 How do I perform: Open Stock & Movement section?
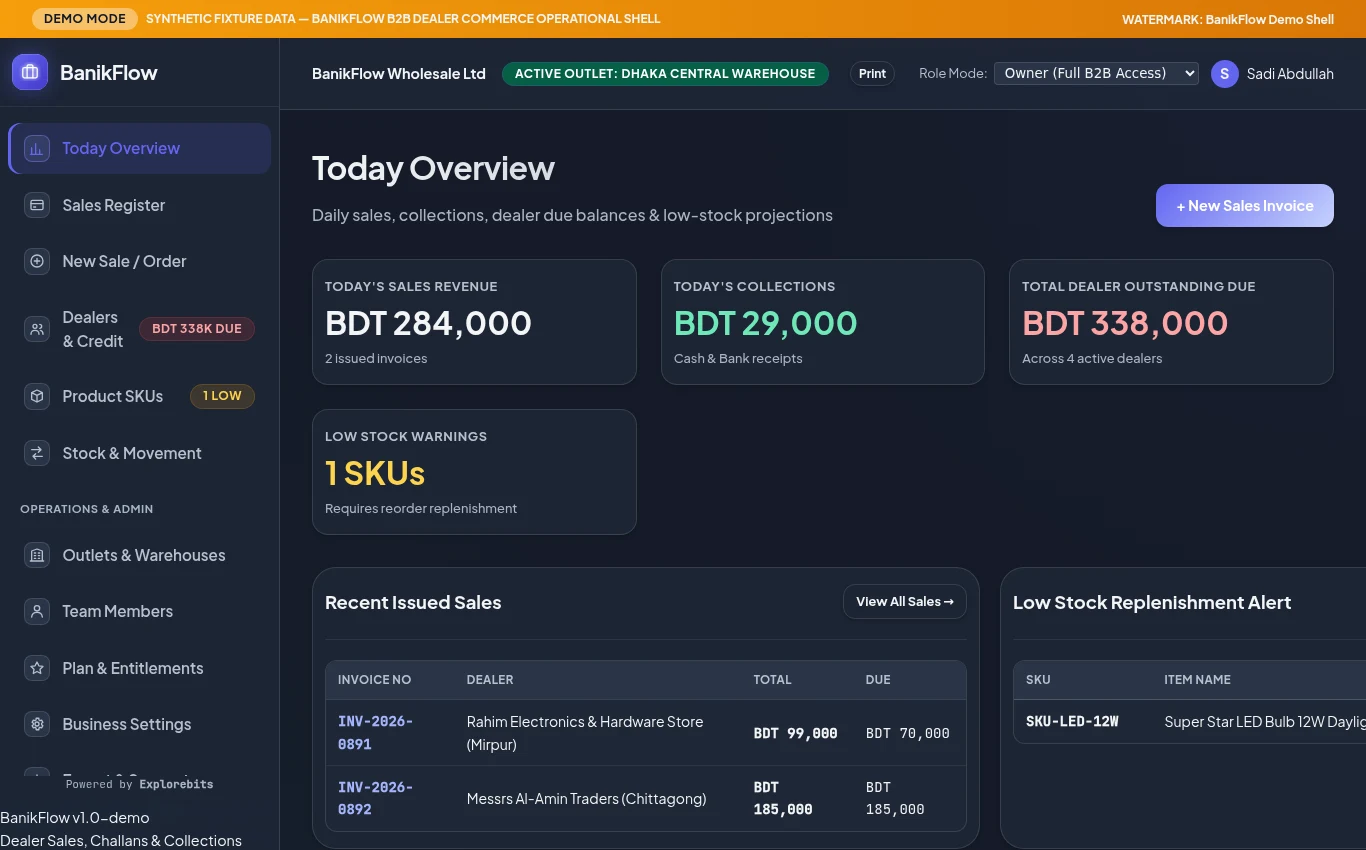tap(140, 453)
